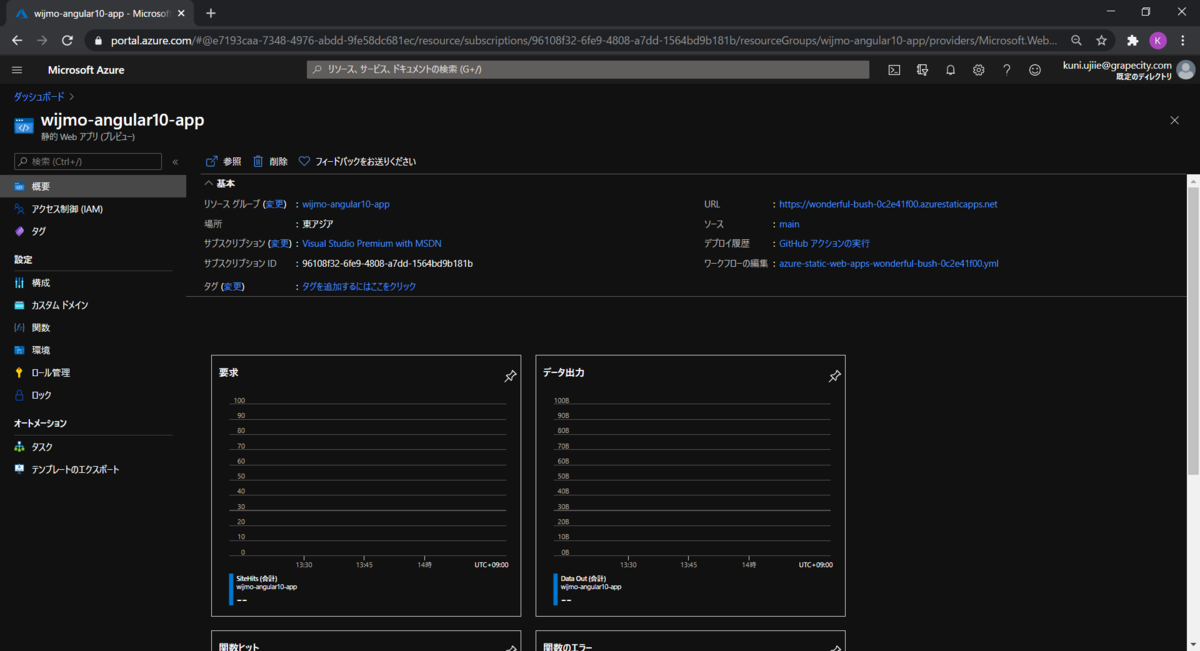Click the zoom magnifier in address bar
This screenshot has width=1200, height=651.
[1076, 41]
